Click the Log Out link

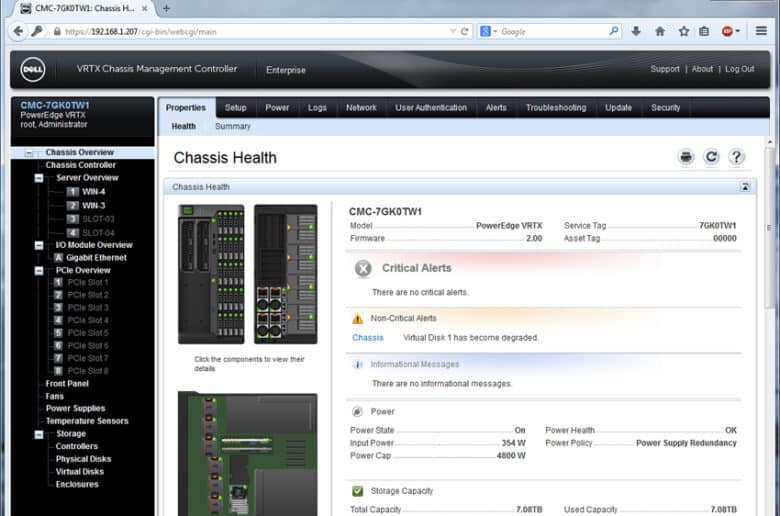pos(739,69)
